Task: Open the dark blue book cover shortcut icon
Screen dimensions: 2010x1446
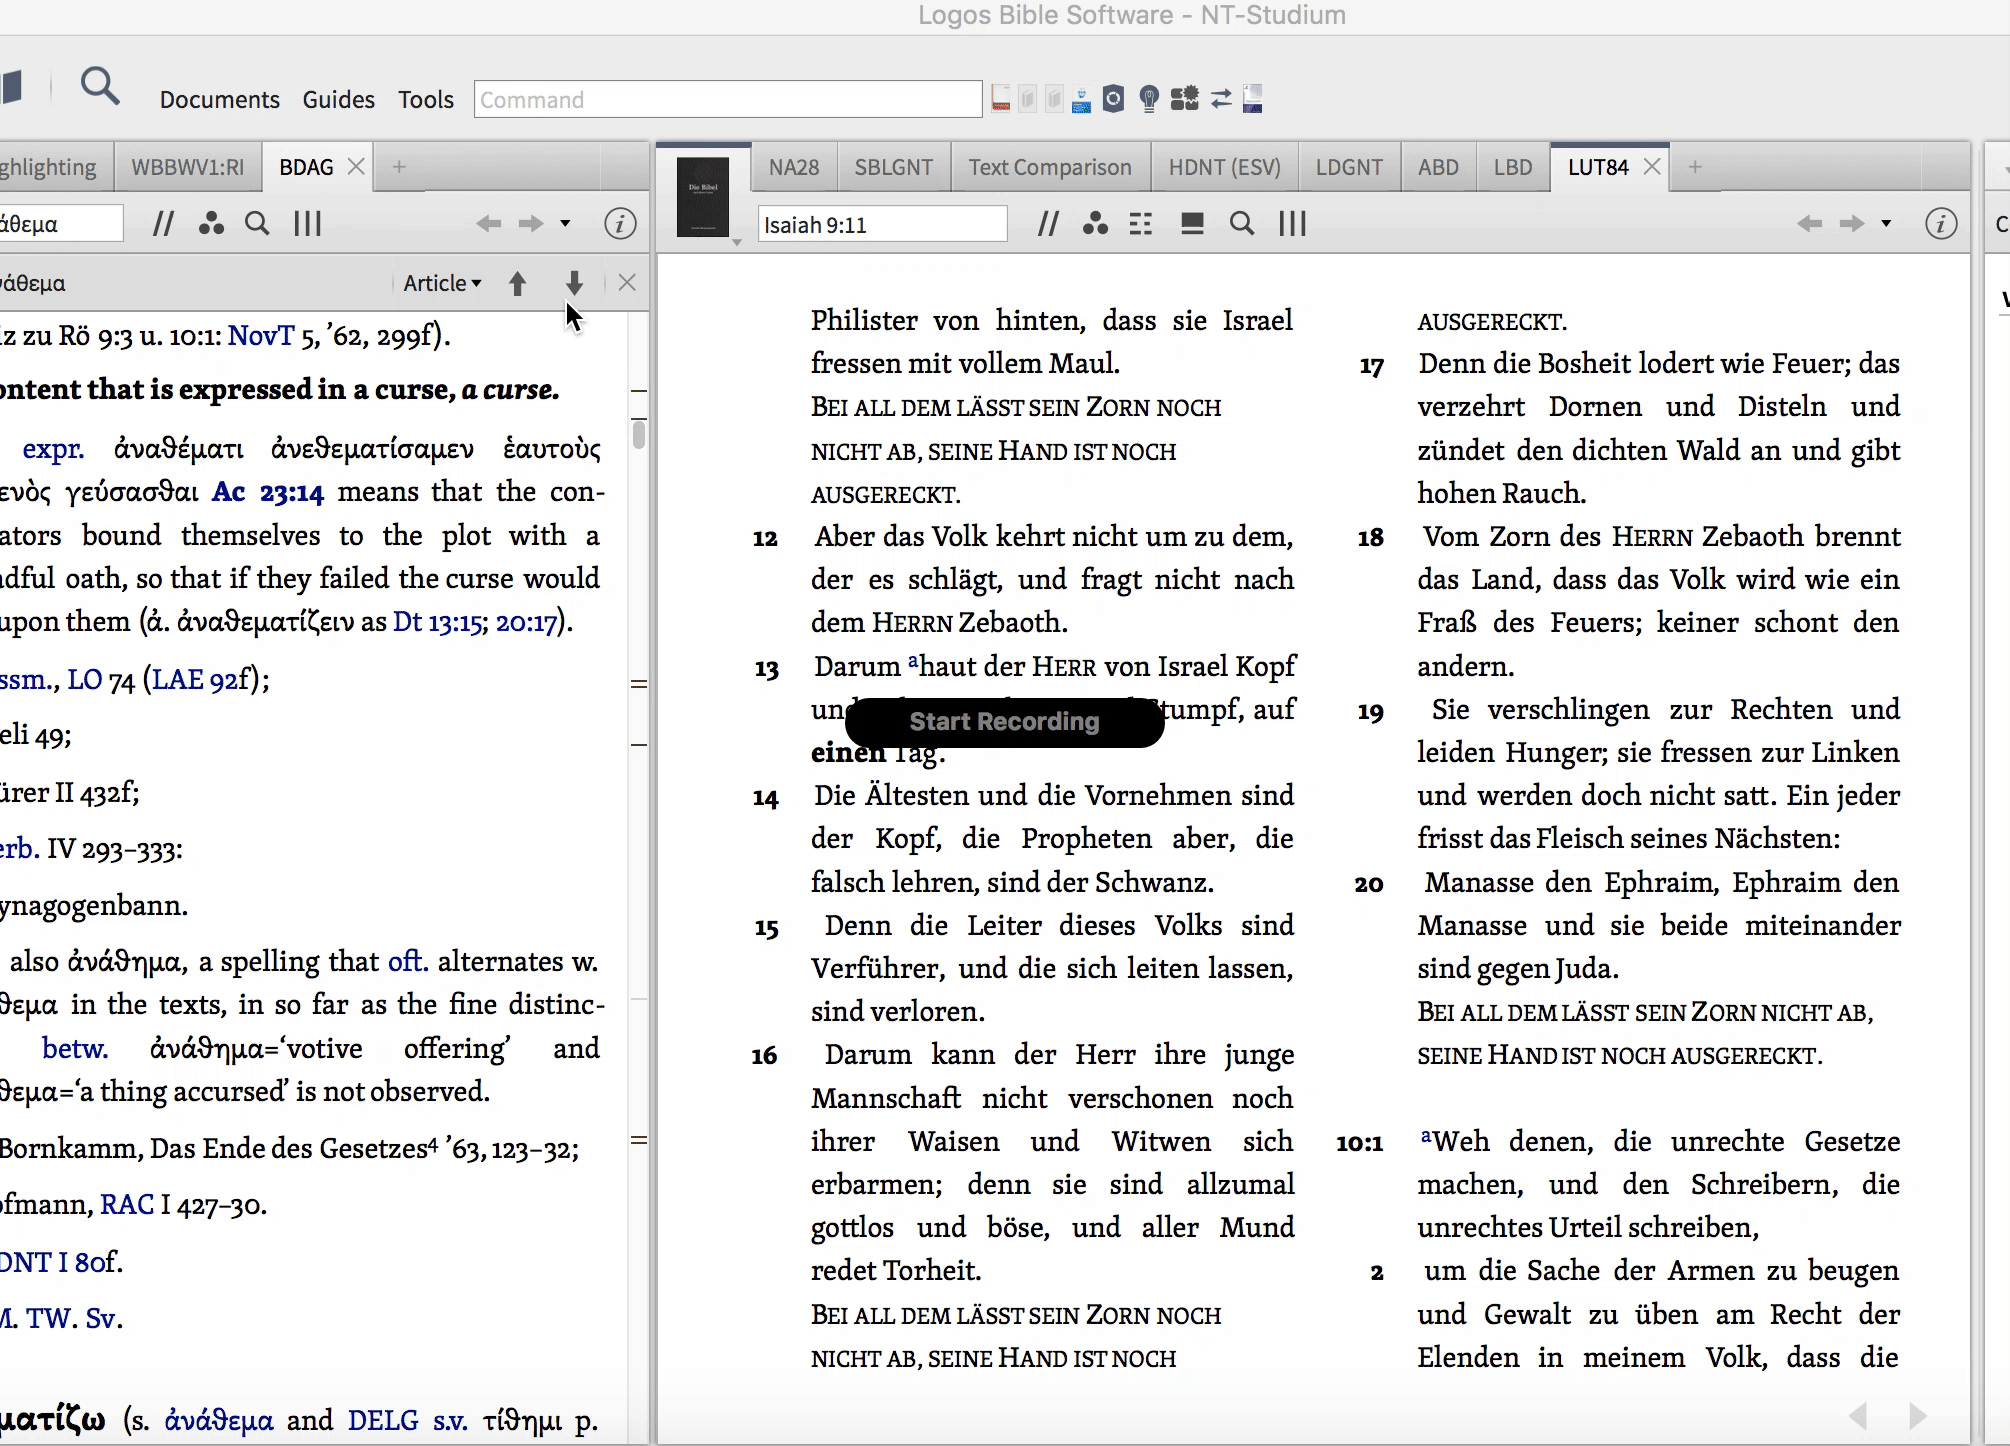Action: pyautogui.click(x=1253, y=99)
